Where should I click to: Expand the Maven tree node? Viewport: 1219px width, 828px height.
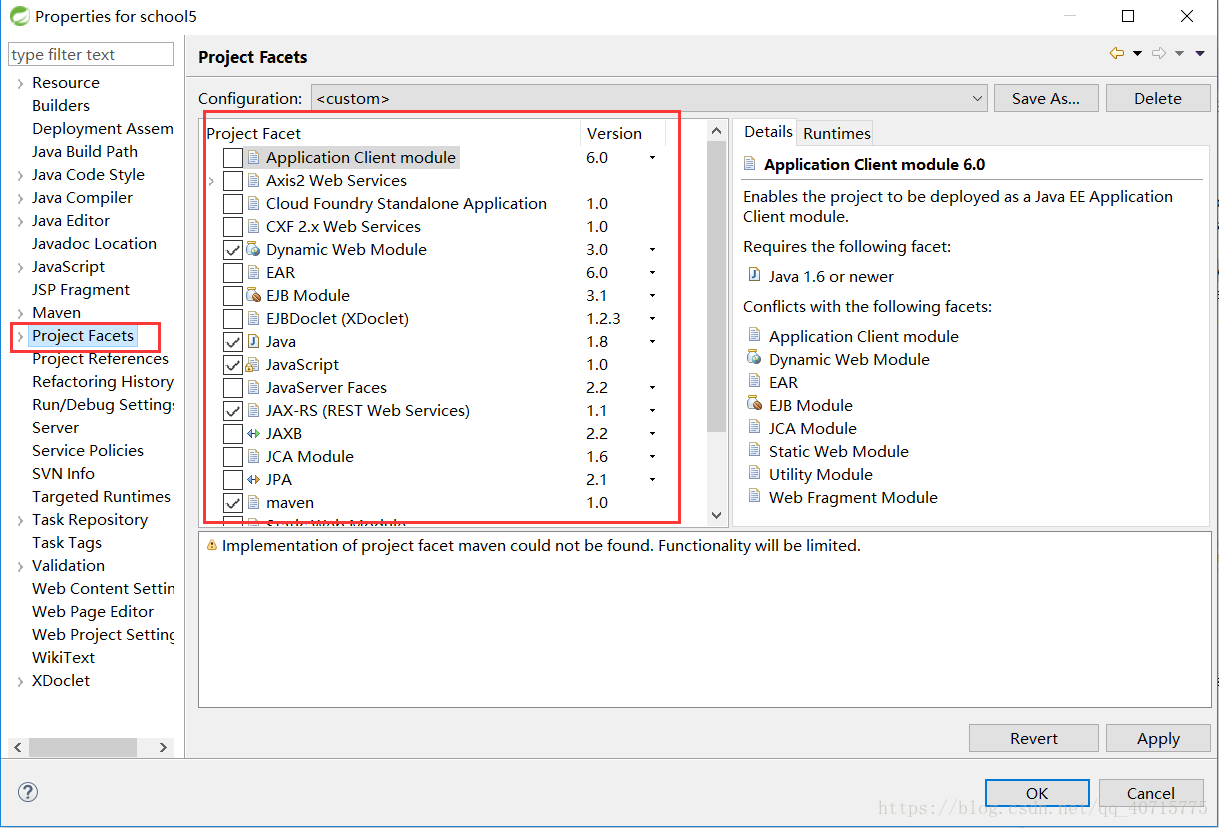click(x=20, y=313)
